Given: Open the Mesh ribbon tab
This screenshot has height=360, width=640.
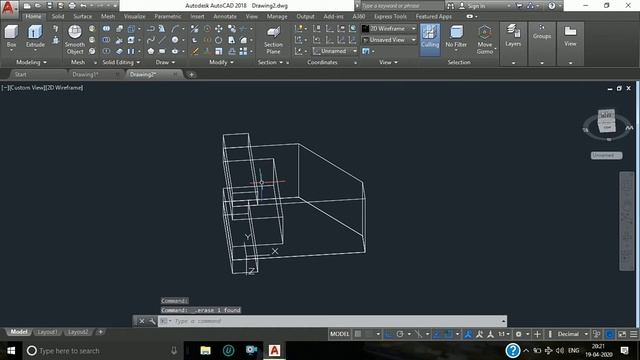Looking at the screenshot, I should click(x=108, y=16).
